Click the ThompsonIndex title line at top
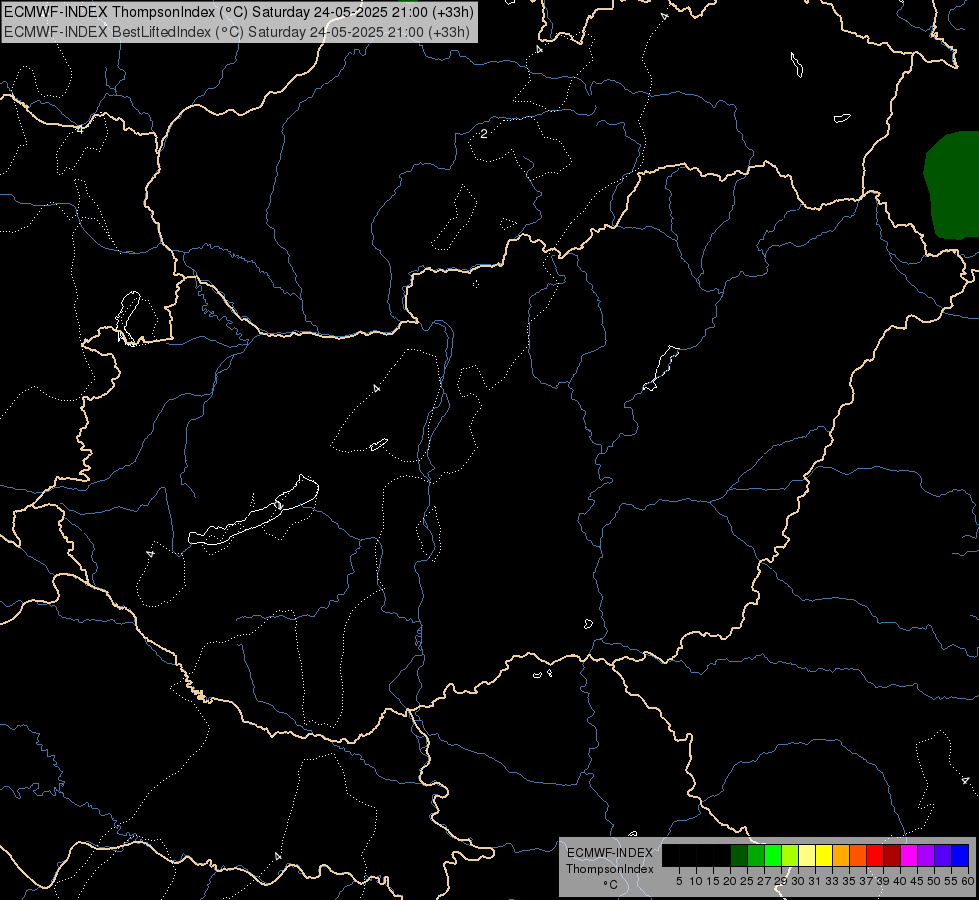Screen dimensions: 979x900 [x=239, y=12]
